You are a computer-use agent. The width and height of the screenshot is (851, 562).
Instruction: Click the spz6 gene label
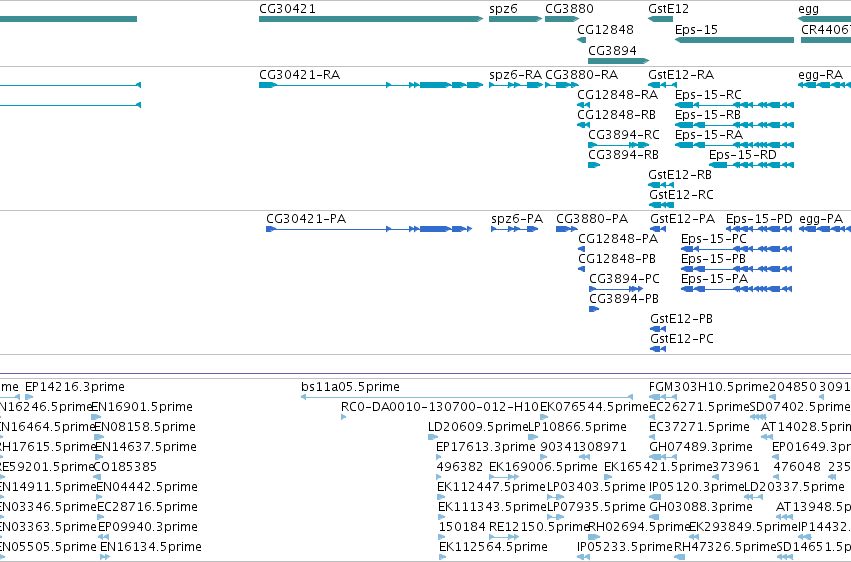coord(503,9)
